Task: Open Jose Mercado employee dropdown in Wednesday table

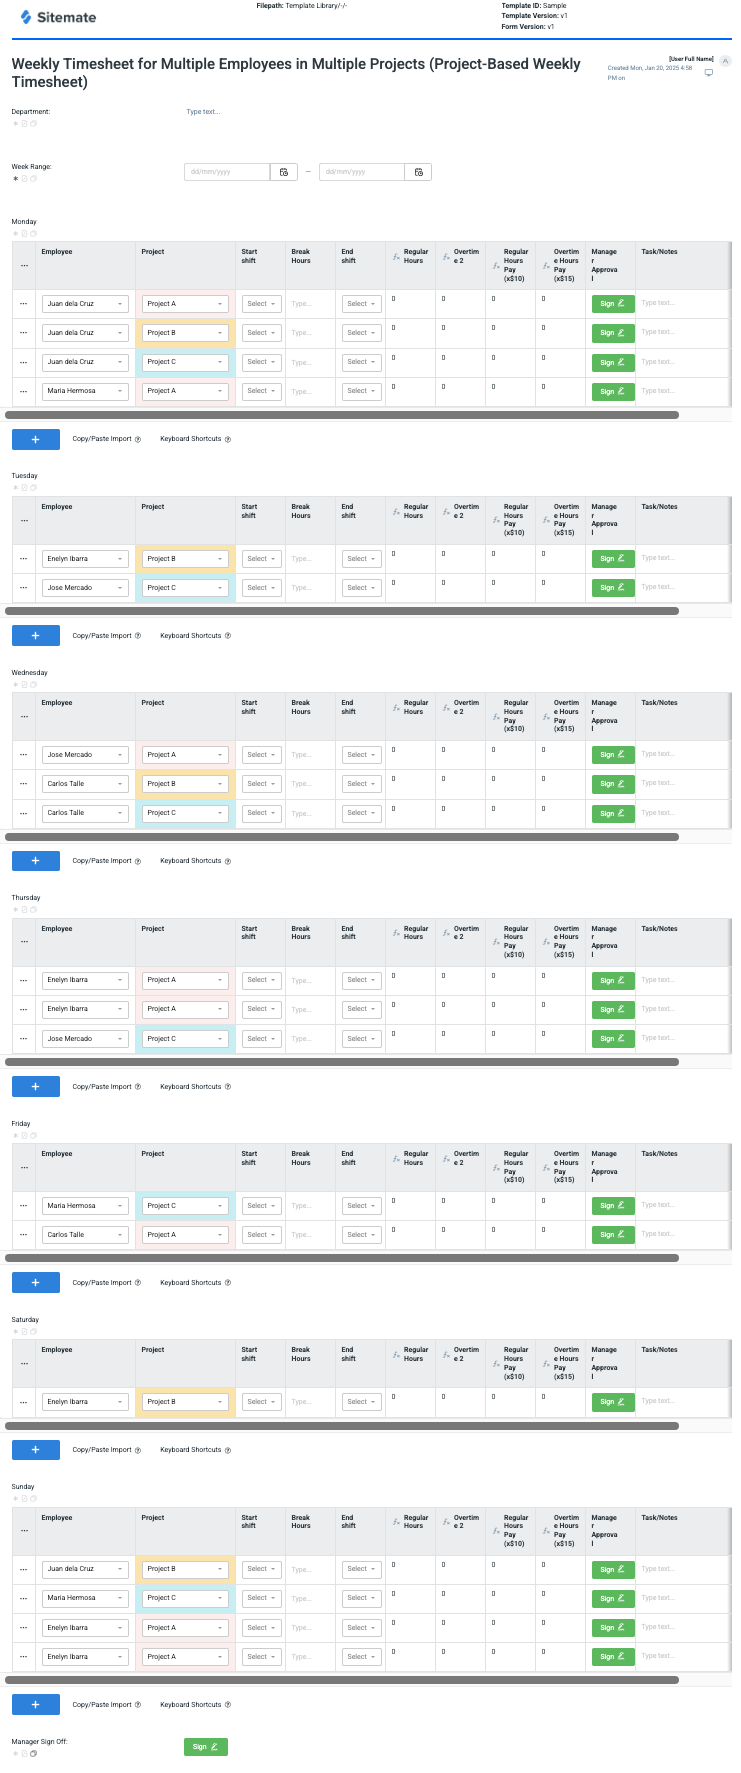Action: [86, 755]
